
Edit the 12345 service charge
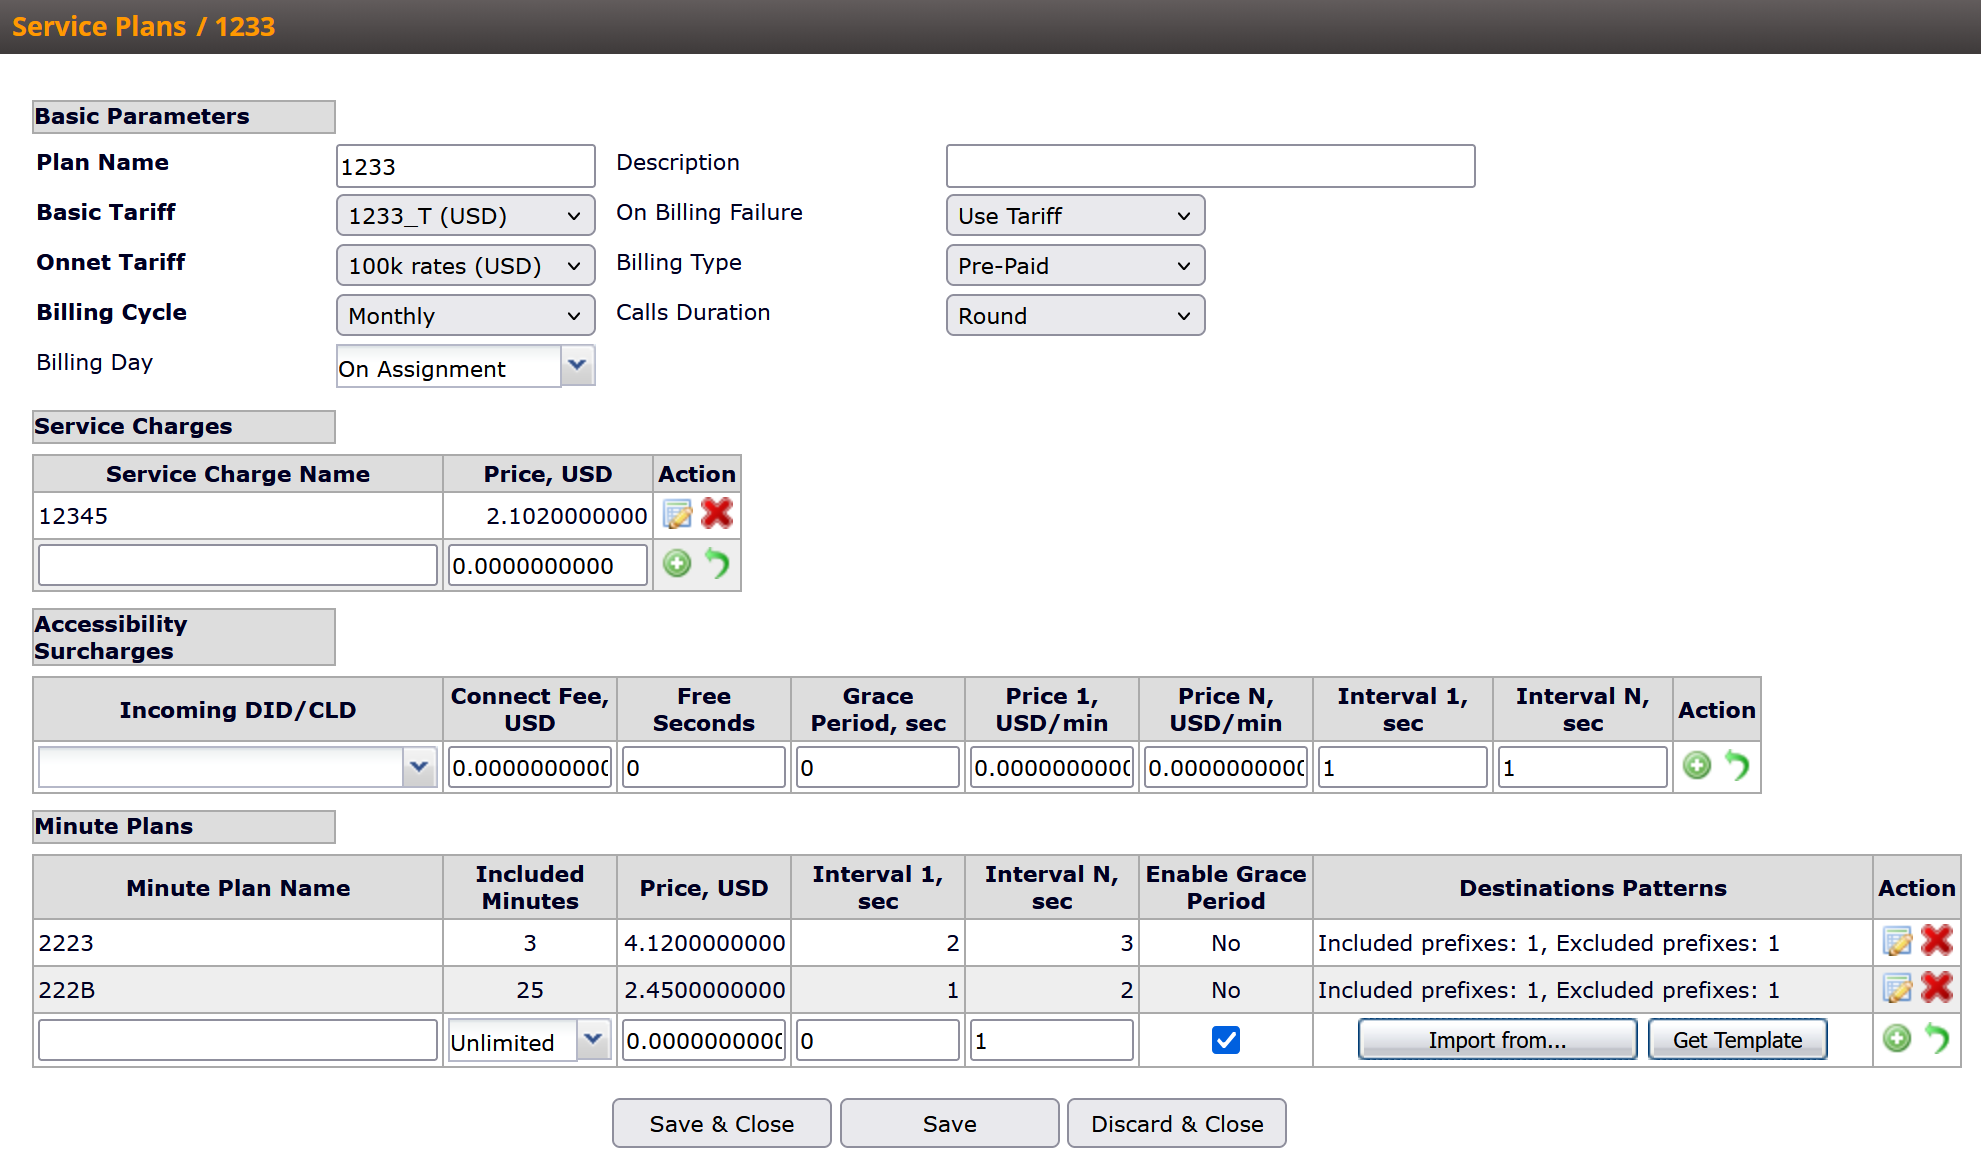677,515
